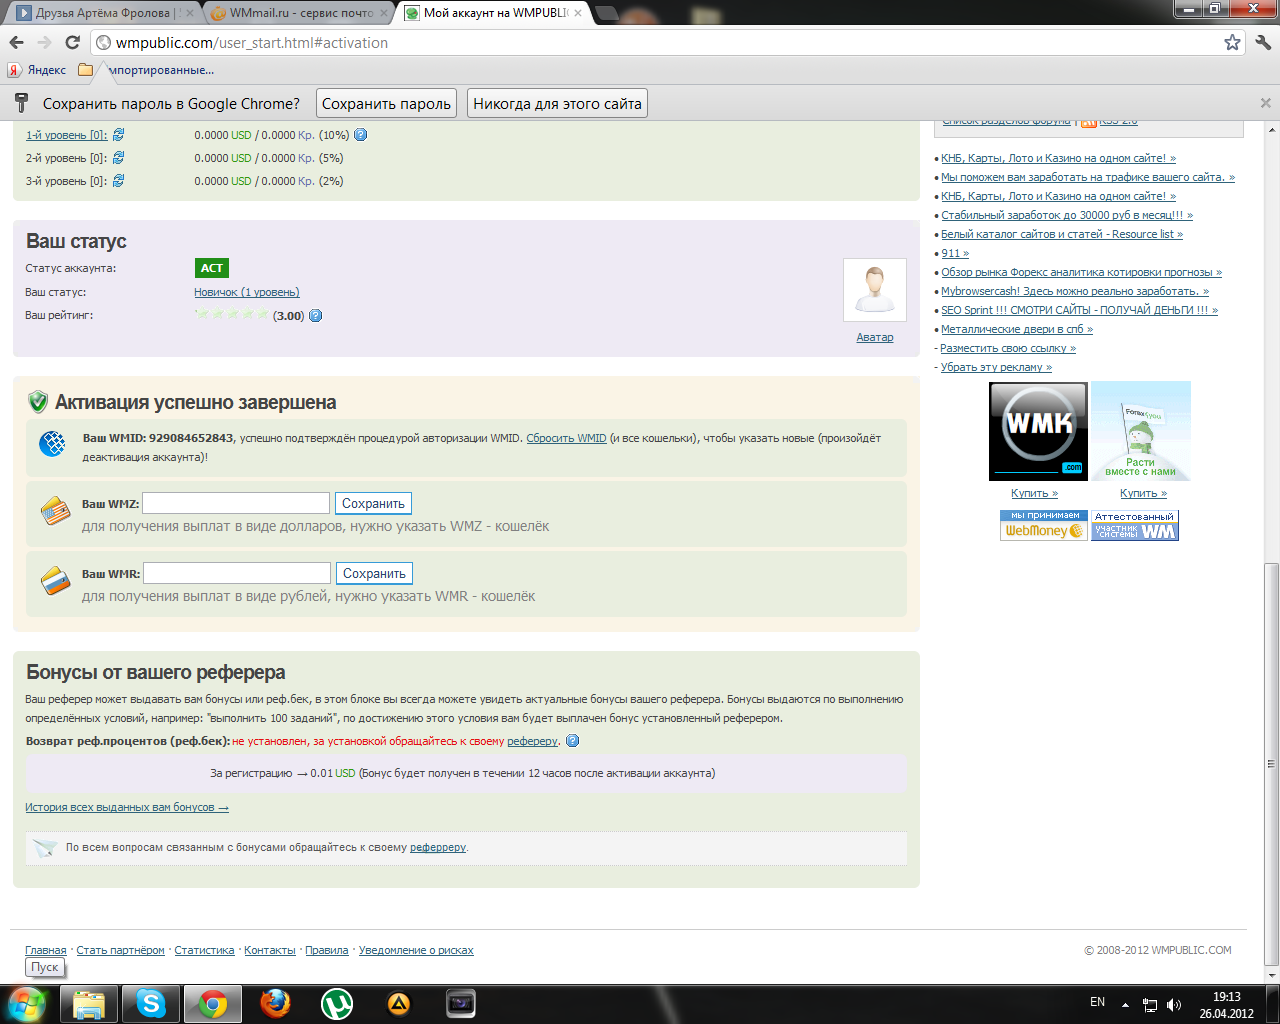
Task: Click the Сбросить WMID link
Action: coord(566,438)
